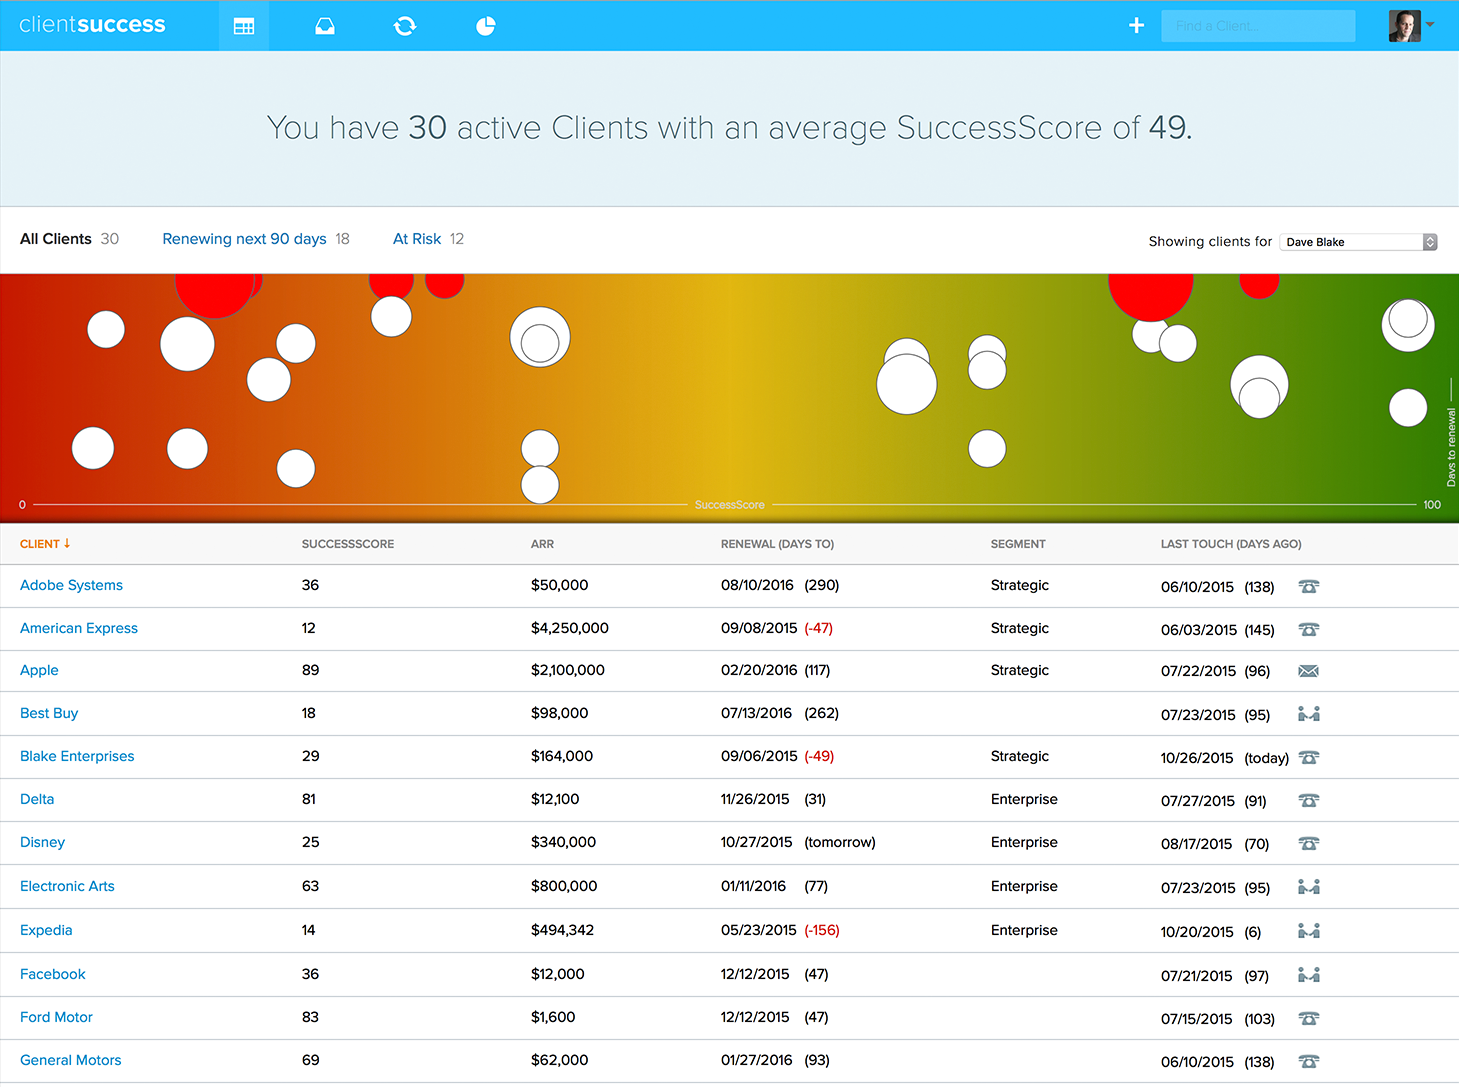Click meeting icon in Electronic Arts row
The width and height of the screenshot is (1459, 1087).
pos(1309,887)
